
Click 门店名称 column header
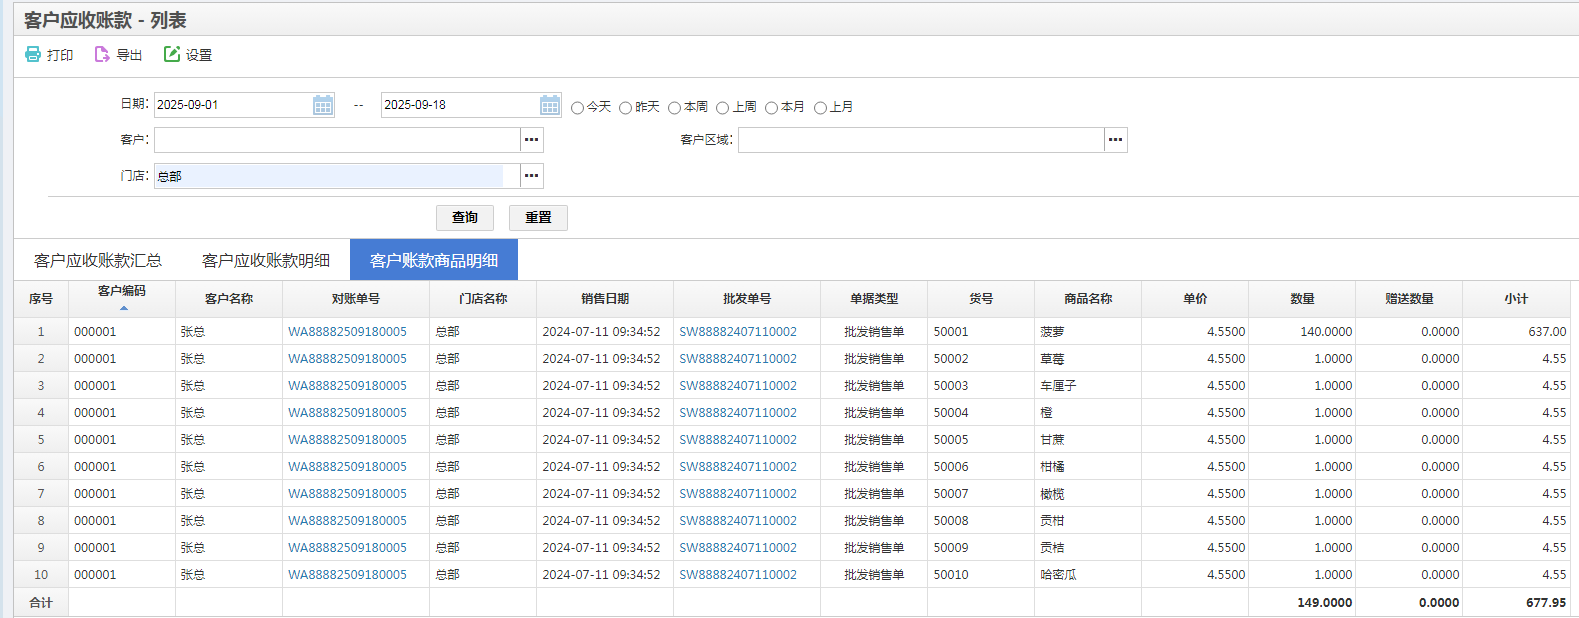[483, 299]
